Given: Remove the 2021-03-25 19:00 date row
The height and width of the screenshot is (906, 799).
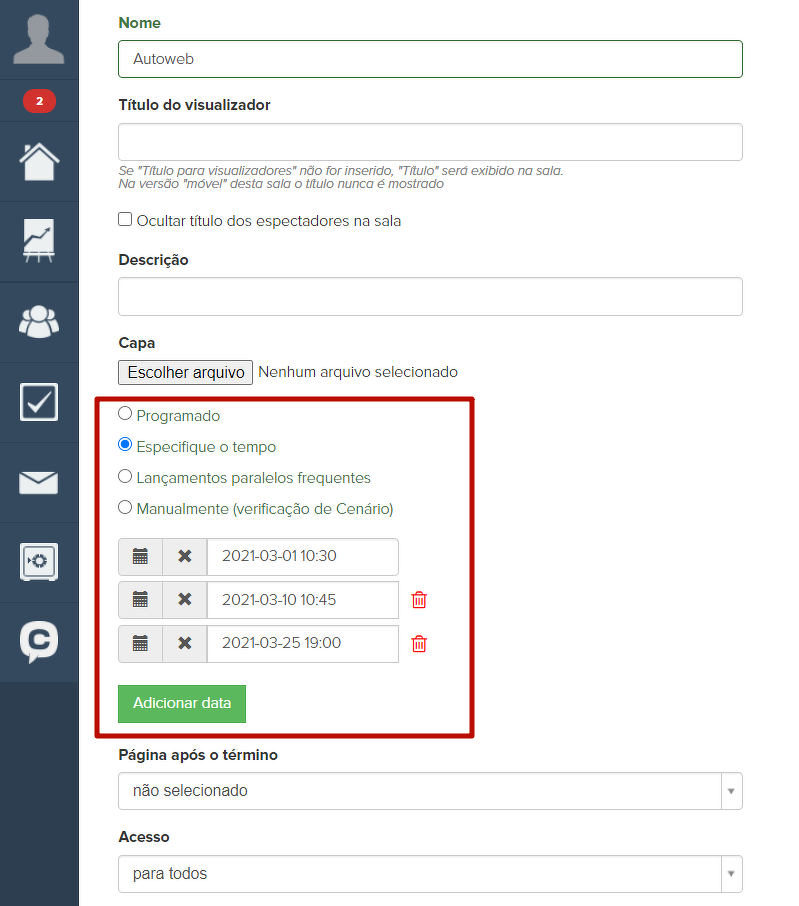Looking at the screenshot, I should 419,644.
